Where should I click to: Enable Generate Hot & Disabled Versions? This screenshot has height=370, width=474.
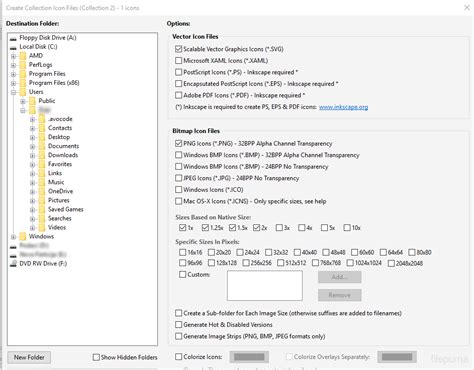179,324
